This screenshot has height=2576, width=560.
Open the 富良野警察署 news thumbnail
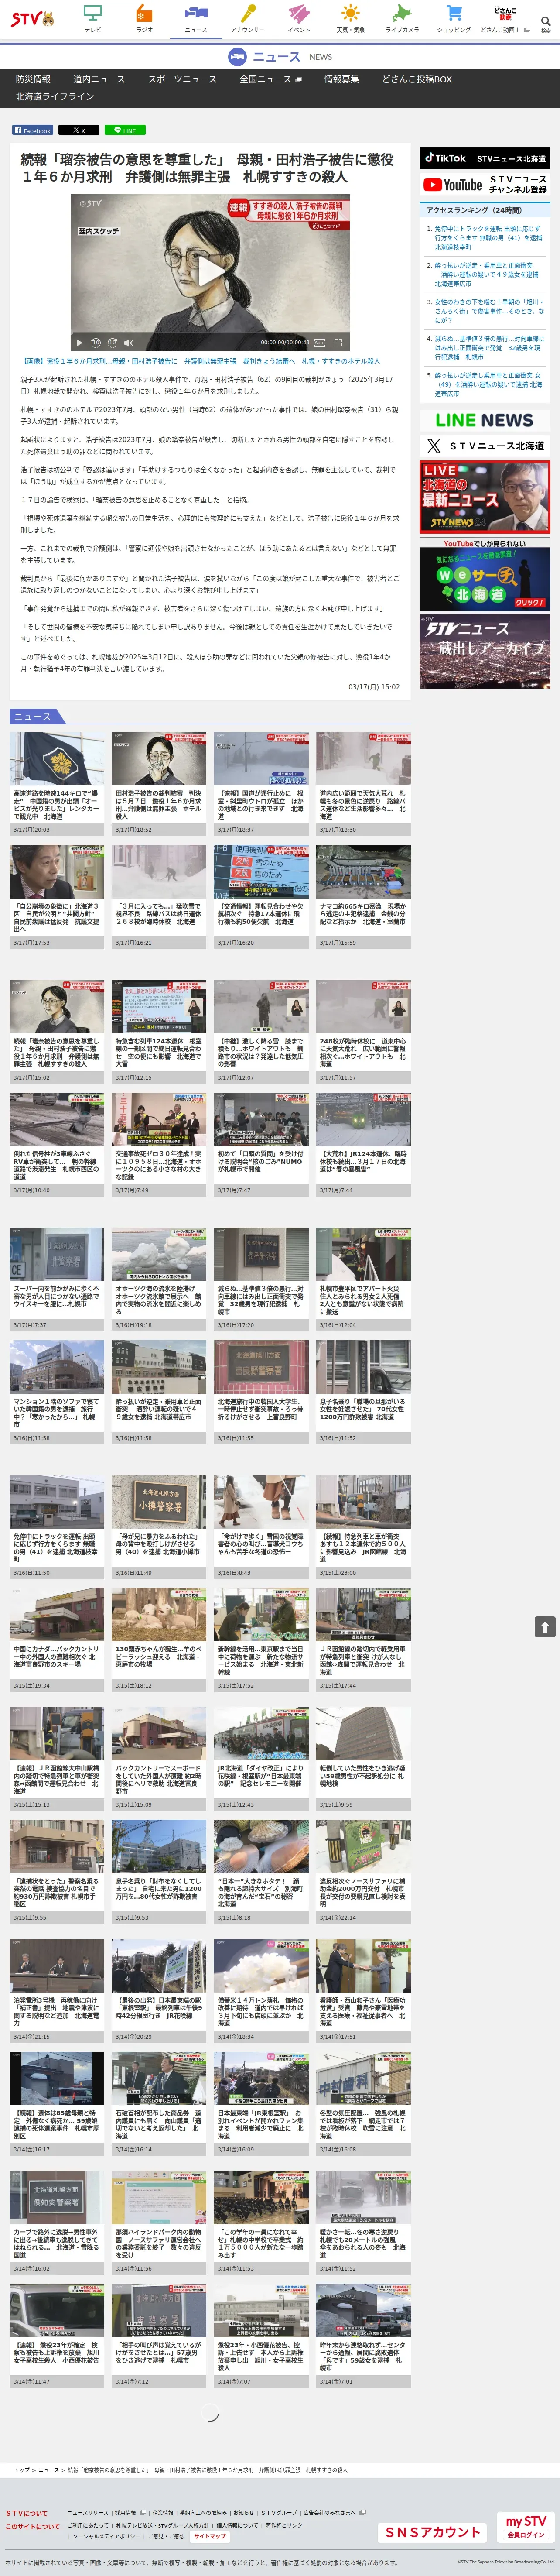click(261, 1367)
